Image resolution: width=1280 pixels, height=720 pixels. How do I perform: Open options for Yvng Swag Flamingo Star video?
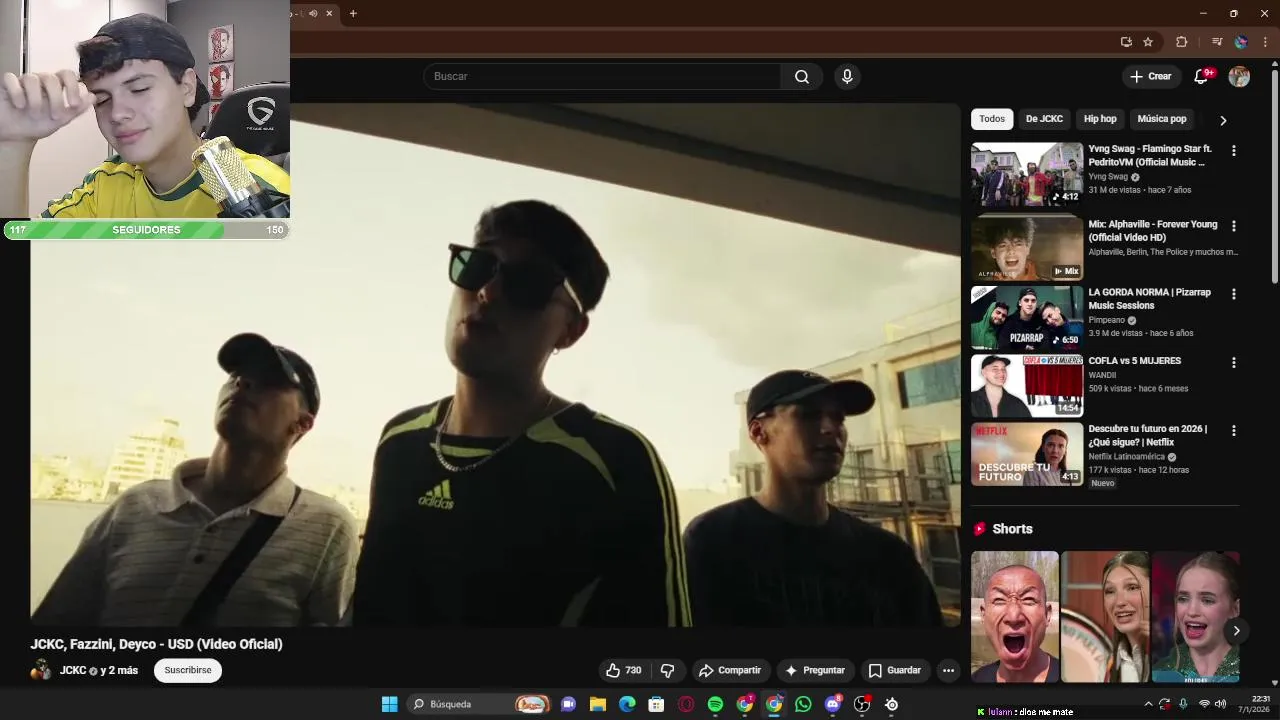click(1233, 150)
